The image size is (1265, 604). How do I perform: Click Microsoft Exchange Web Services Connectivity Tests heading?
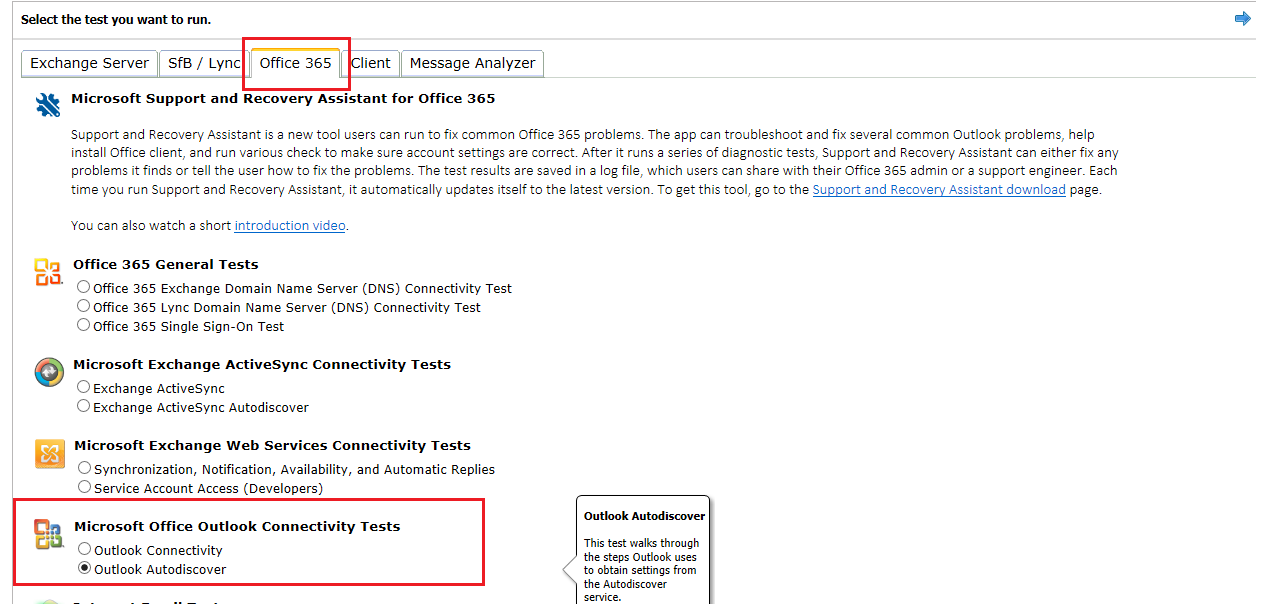pyautogui.click(x=272, y=446)
